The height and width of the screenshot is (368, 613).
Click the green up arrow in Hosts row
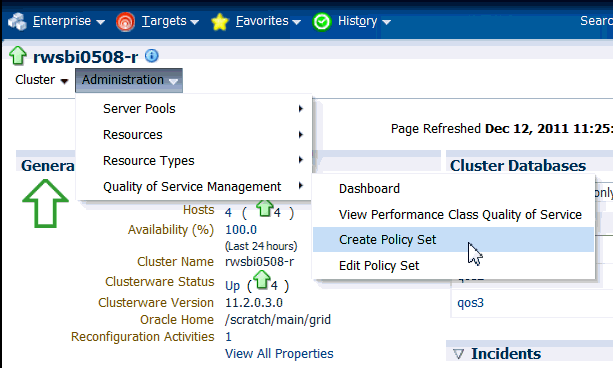(x=265, y=208)
